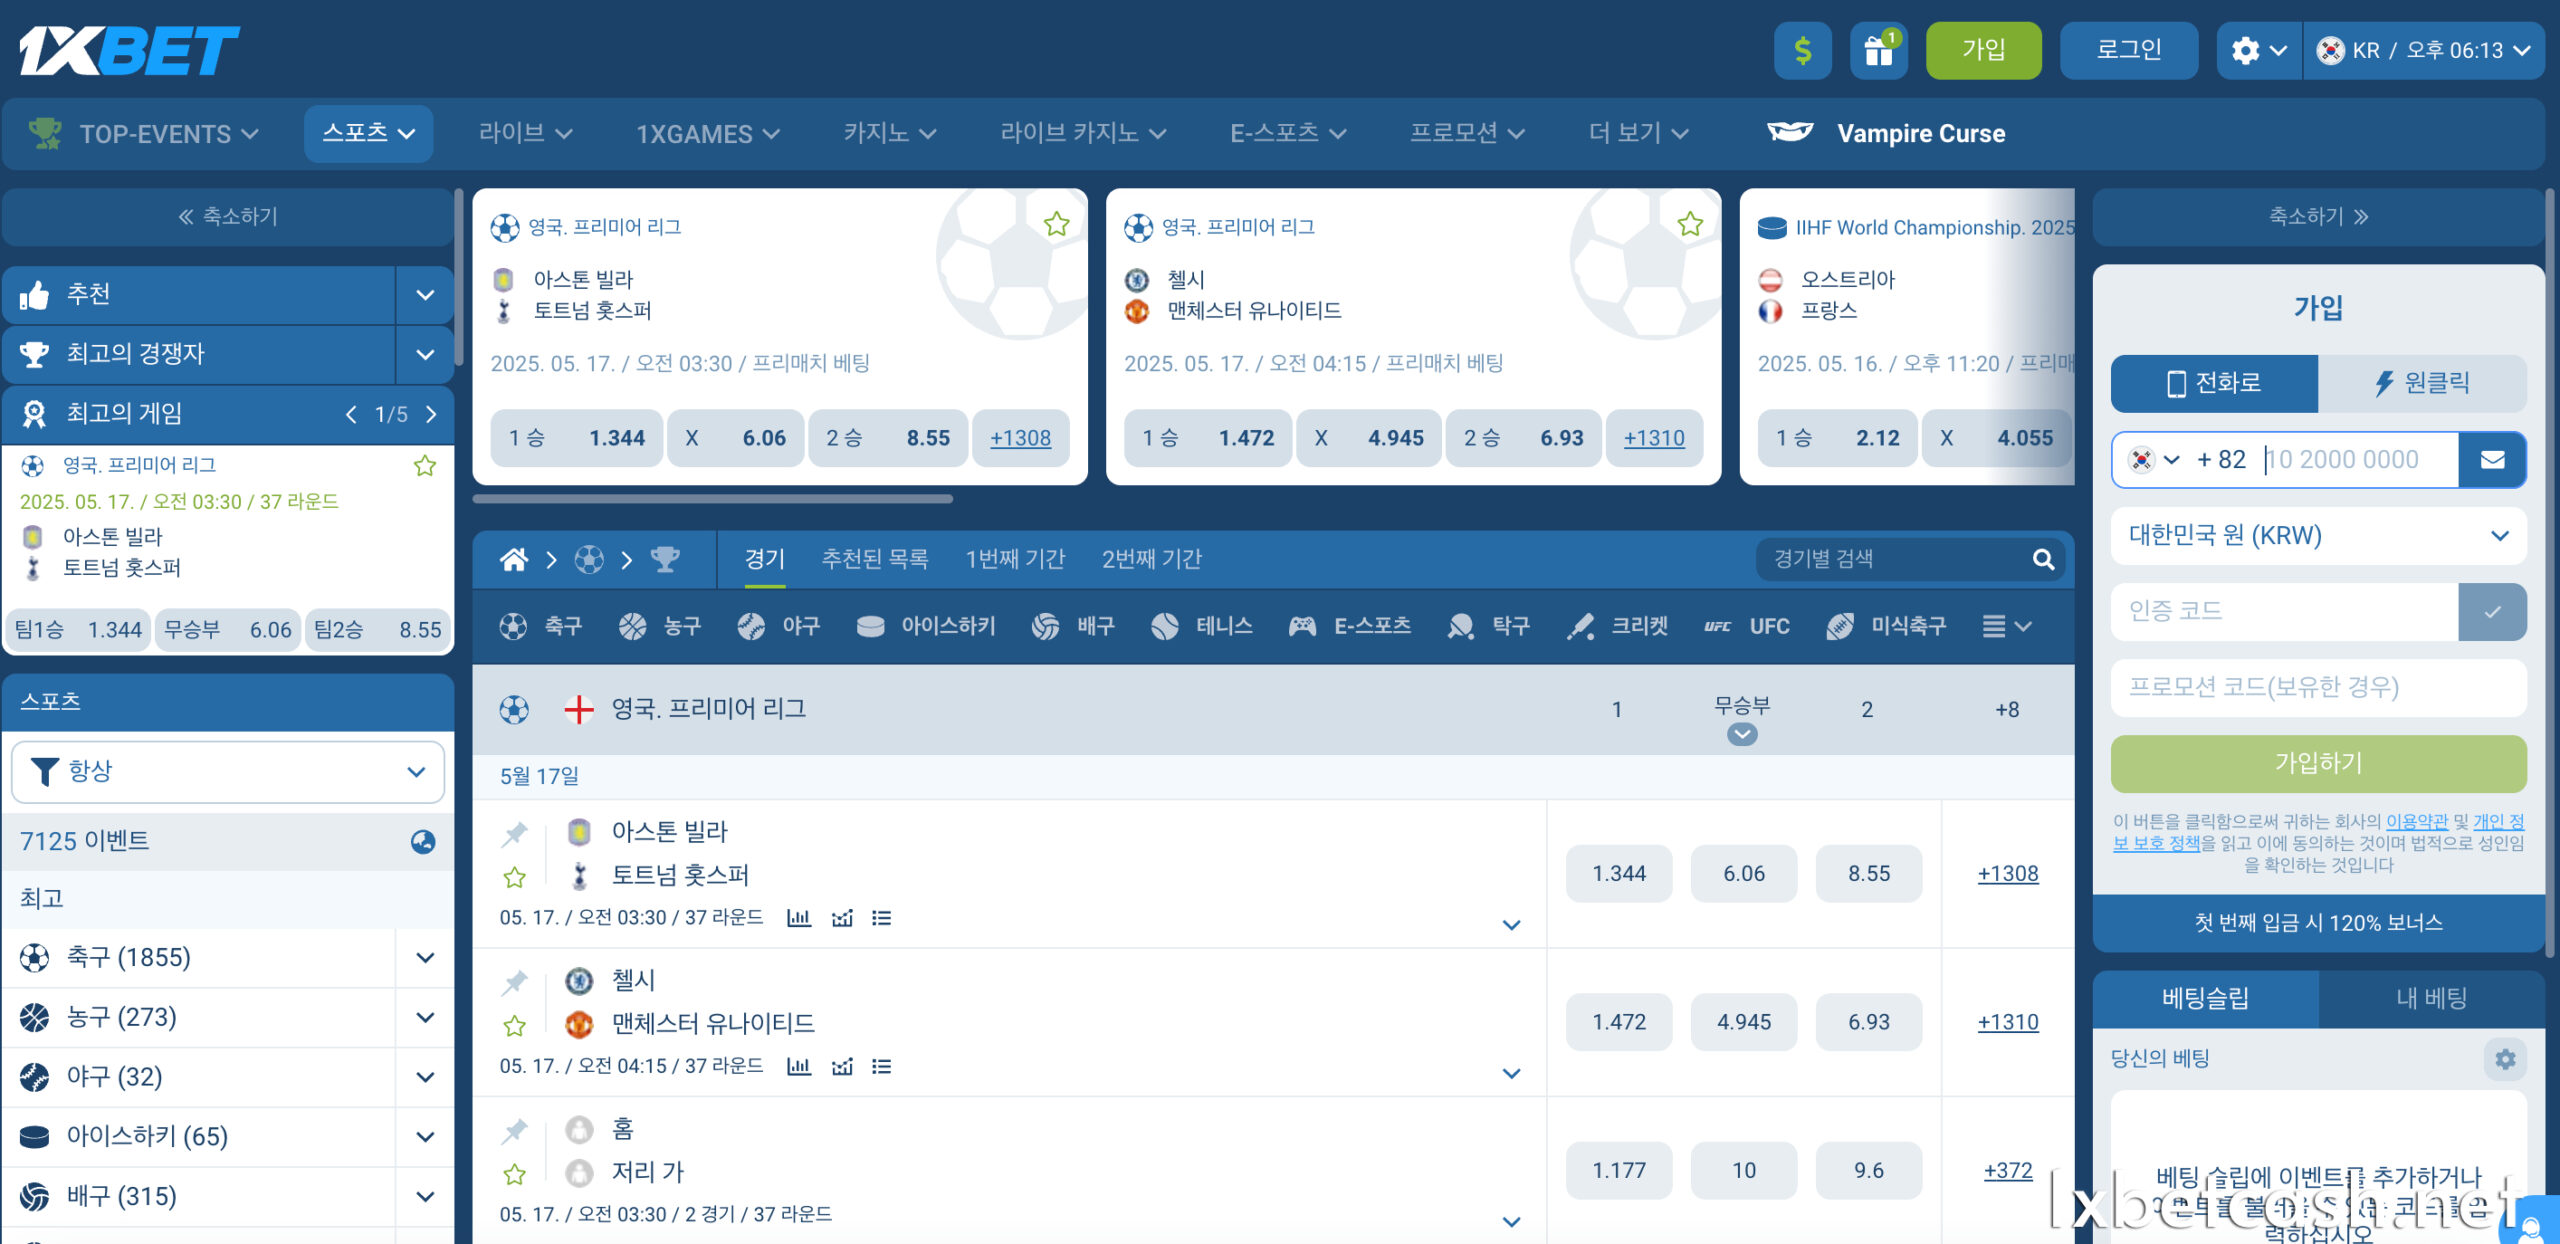Viewport: 2560px width, 1244px height.
Task: Open the 무승부 column dropdown arrow
Action: (x=1742, y=734)
